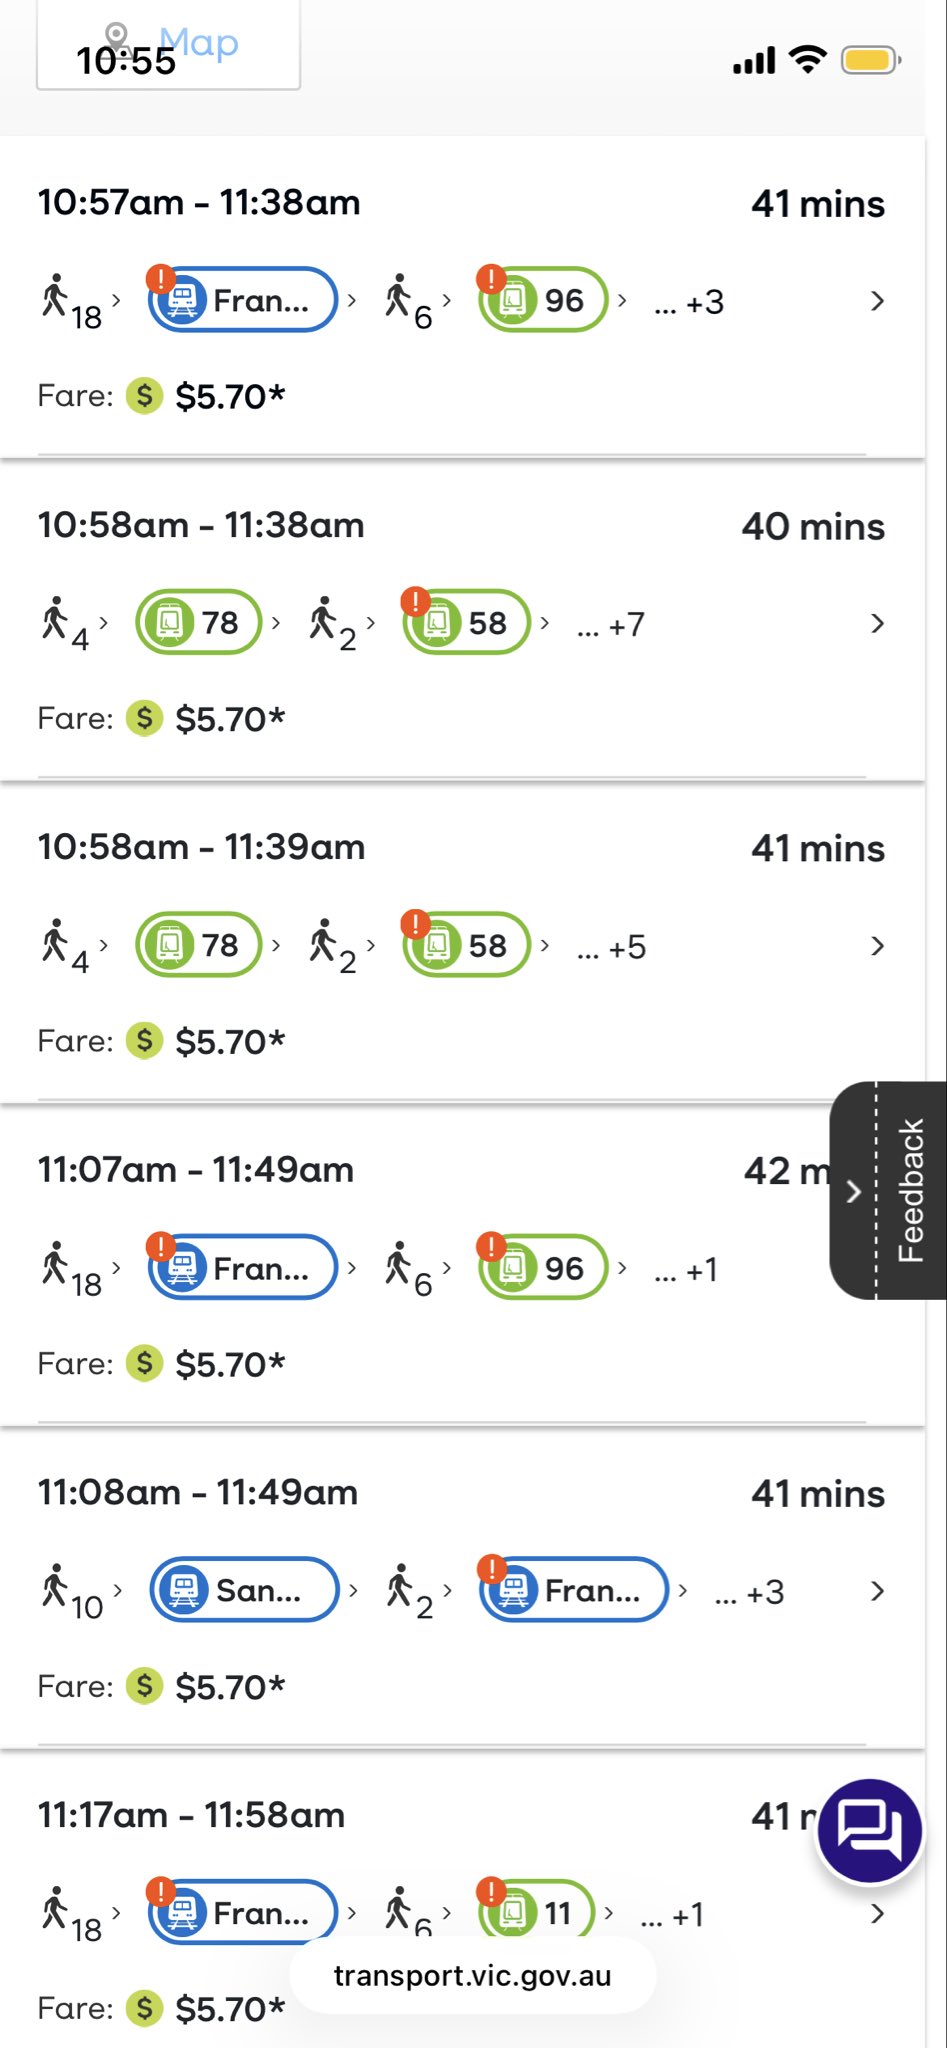
Task: Open the live chat bubble icon
Action: pos(869,1831)
